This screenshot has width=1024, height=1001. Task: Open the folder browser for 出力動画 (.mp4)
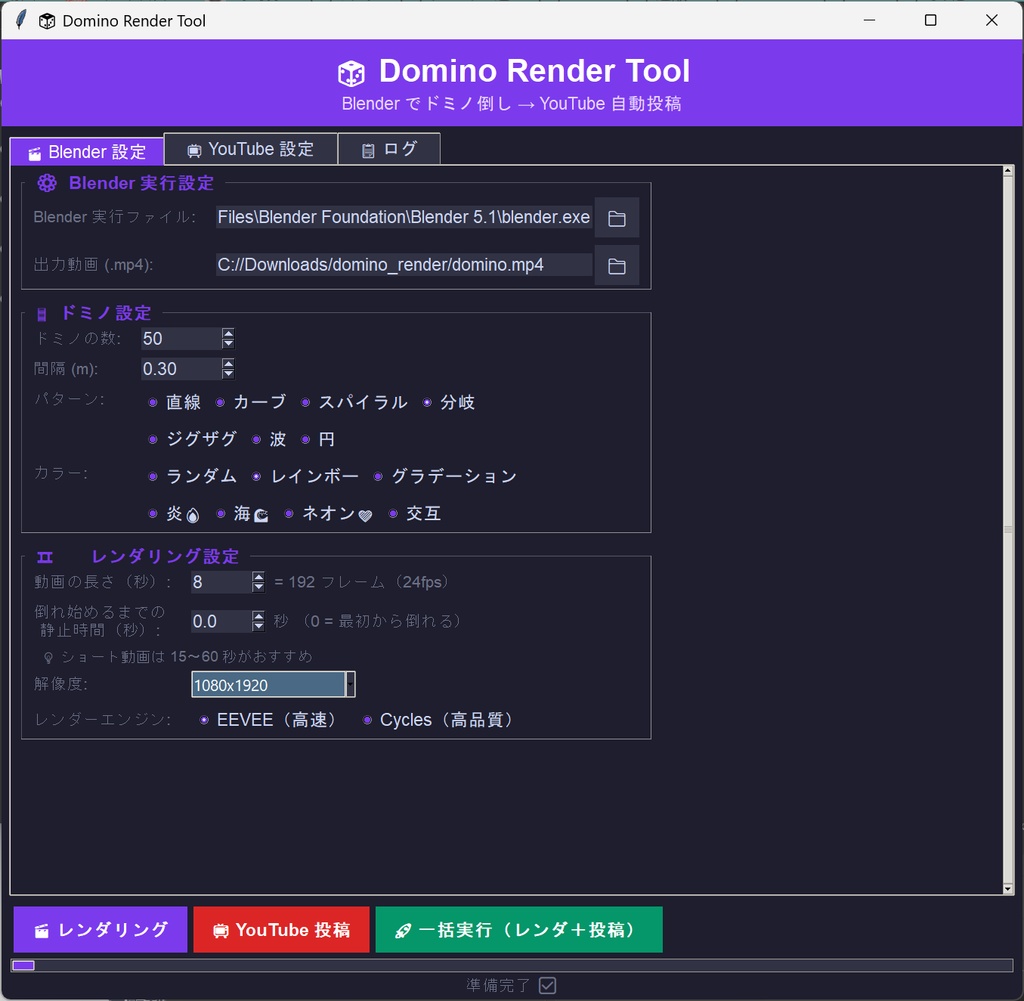[617, 265]
